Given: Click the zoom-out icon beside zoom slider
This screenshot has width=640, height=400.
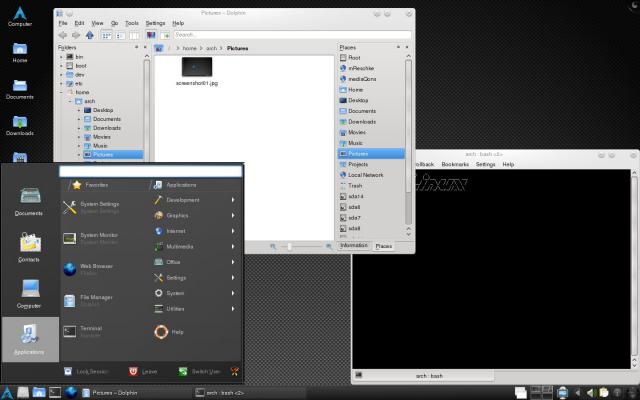Looking at the screenshot, I should tap(273, 247).
